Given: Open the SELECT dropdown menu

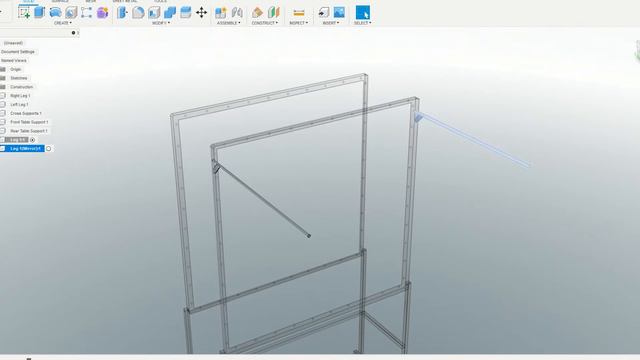Looking at the screenshot, I should 362,23.
